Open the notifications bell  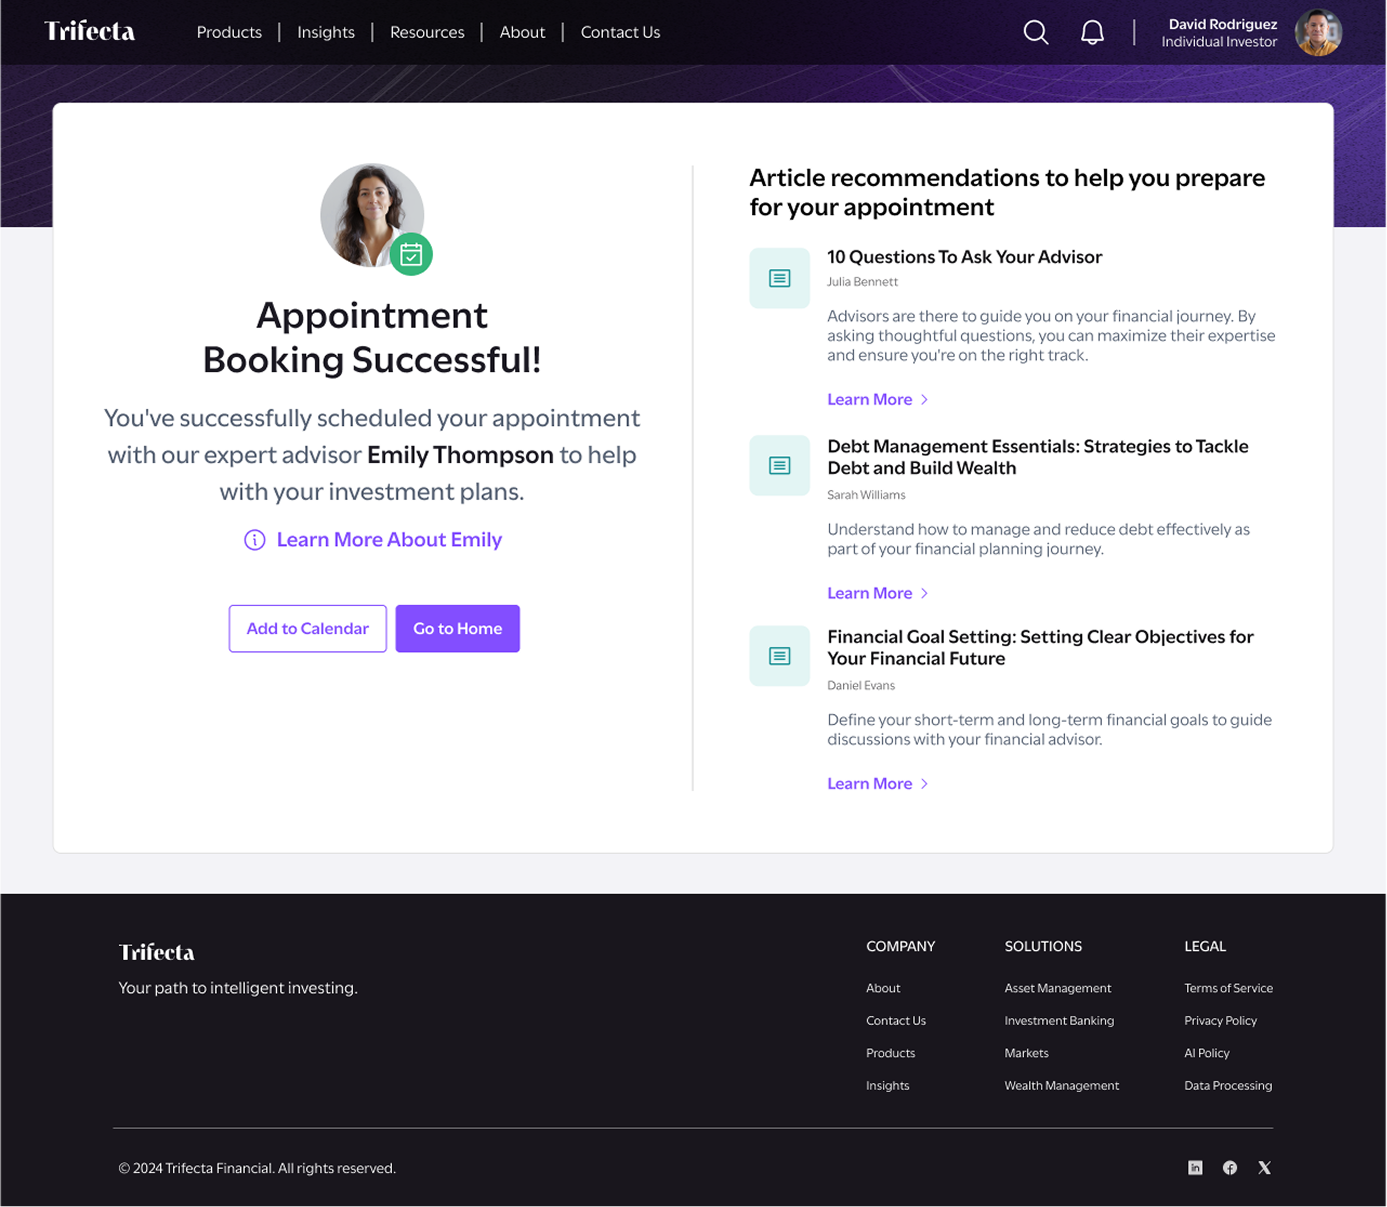tap(1092, 32)
